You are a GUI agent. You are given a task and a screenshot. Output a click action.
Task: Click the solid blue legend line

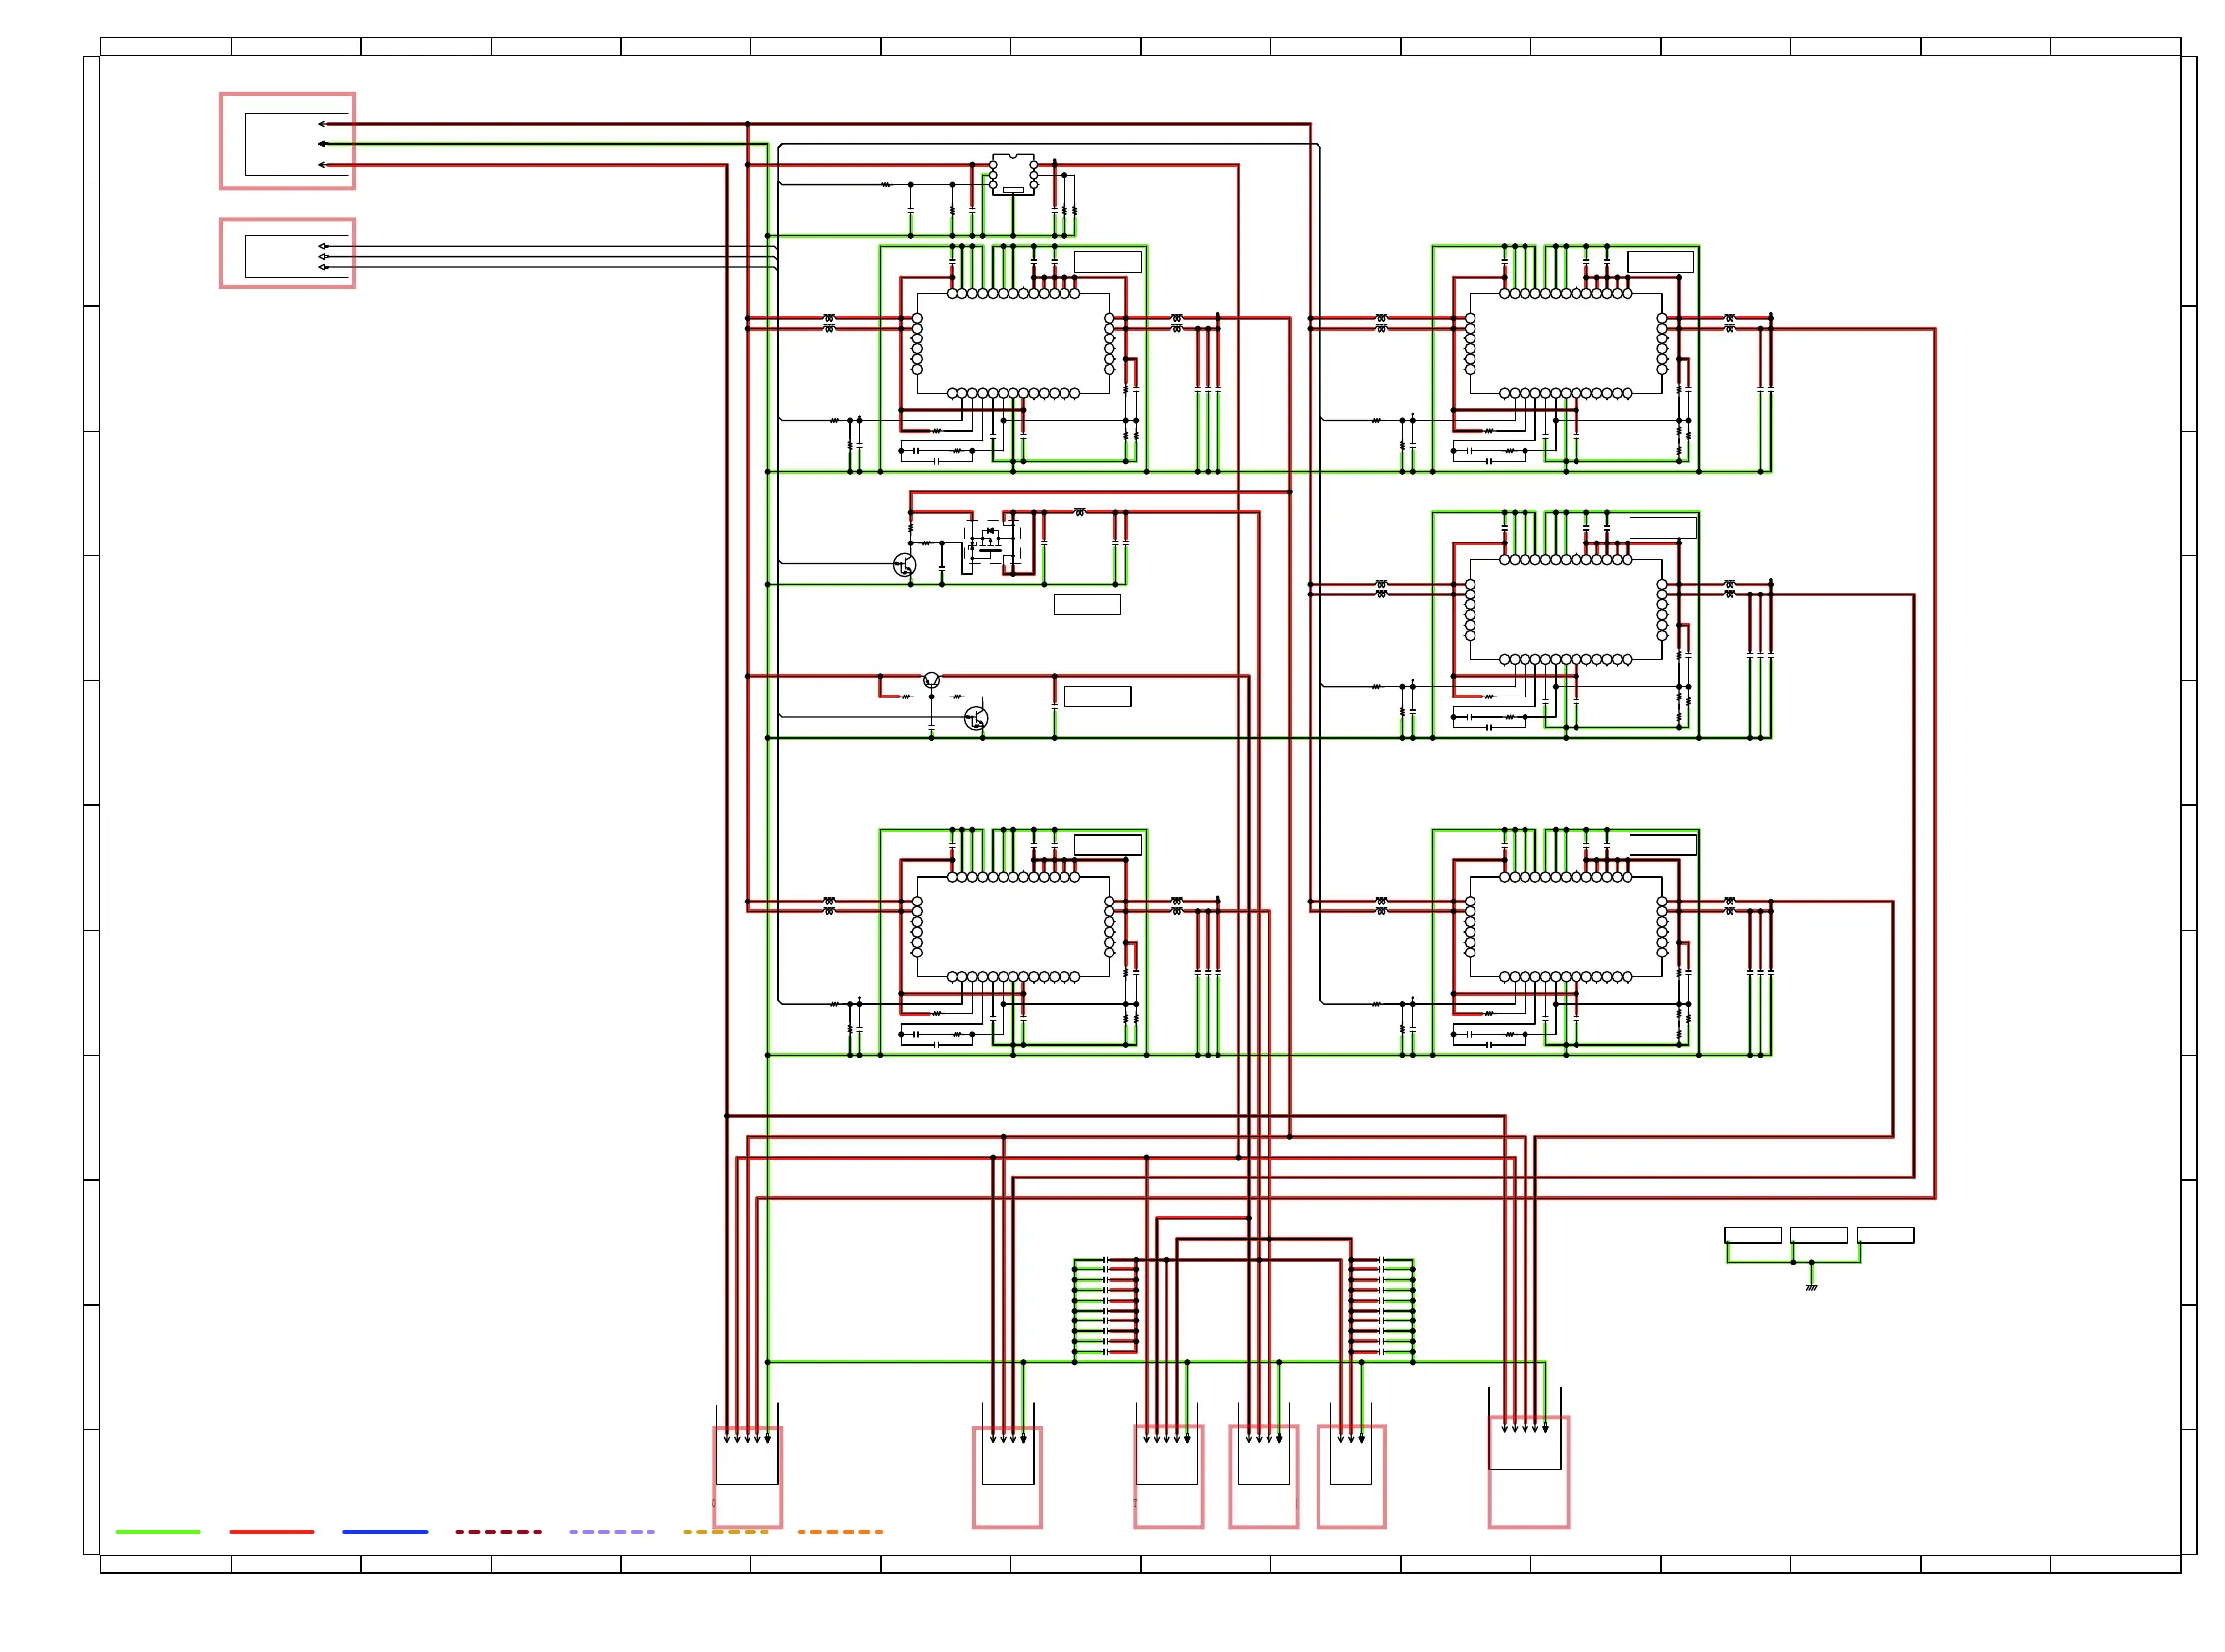point(384,1531)
